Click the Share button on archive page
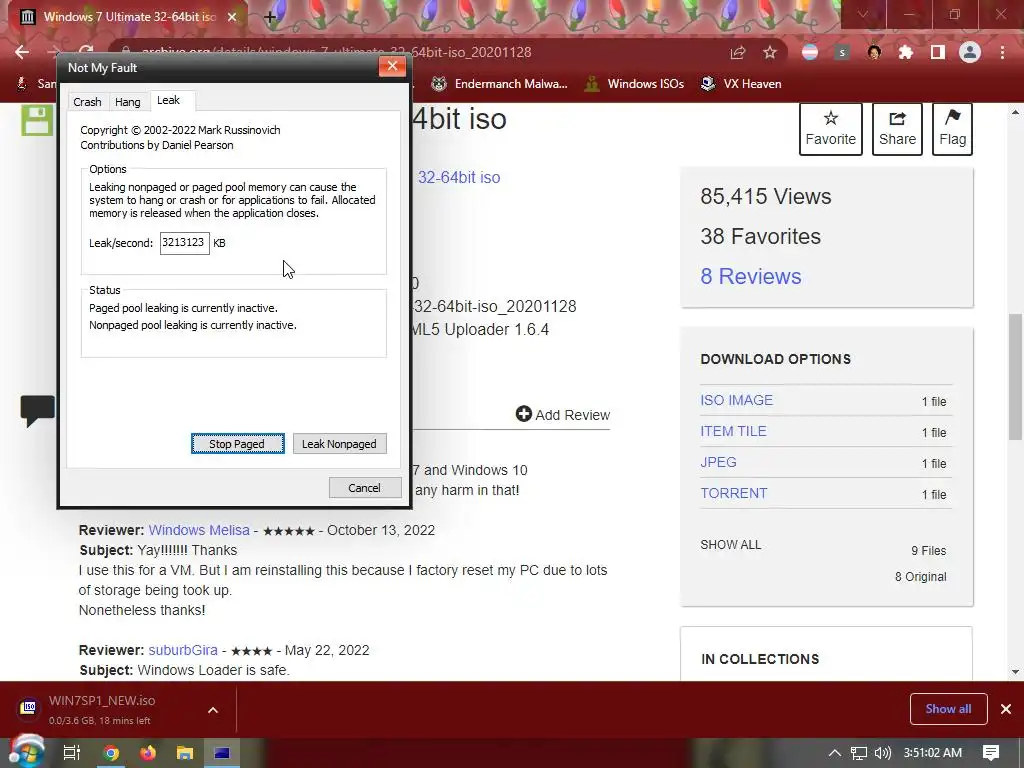The height and width of the screenshot is (768, 1024). click(897, 129)
